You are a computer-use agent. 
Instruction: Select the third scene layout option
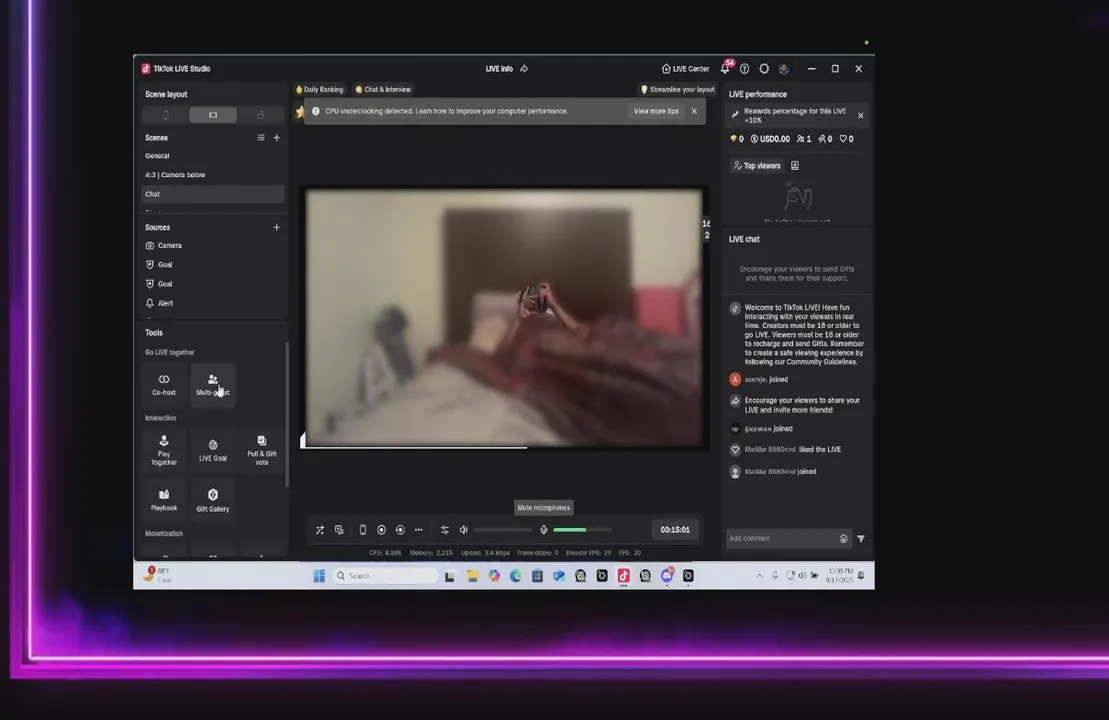point(260,115)
